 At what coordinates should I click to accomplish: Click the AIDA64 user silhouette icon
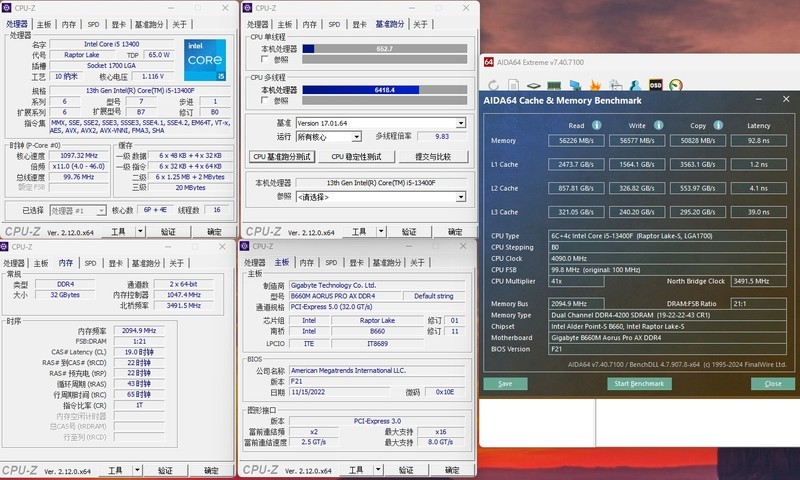point(635,85)
